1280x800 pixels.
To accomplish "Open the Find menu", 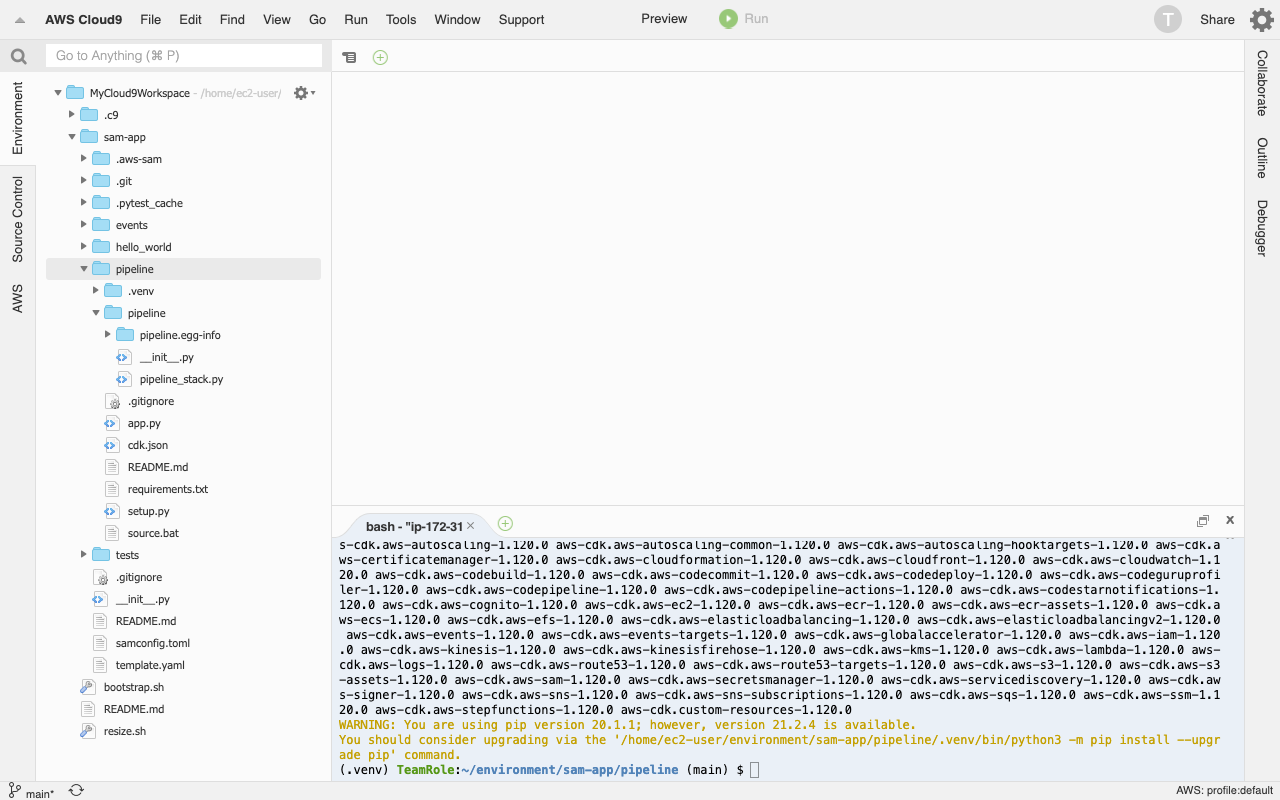I will point(232,19).
